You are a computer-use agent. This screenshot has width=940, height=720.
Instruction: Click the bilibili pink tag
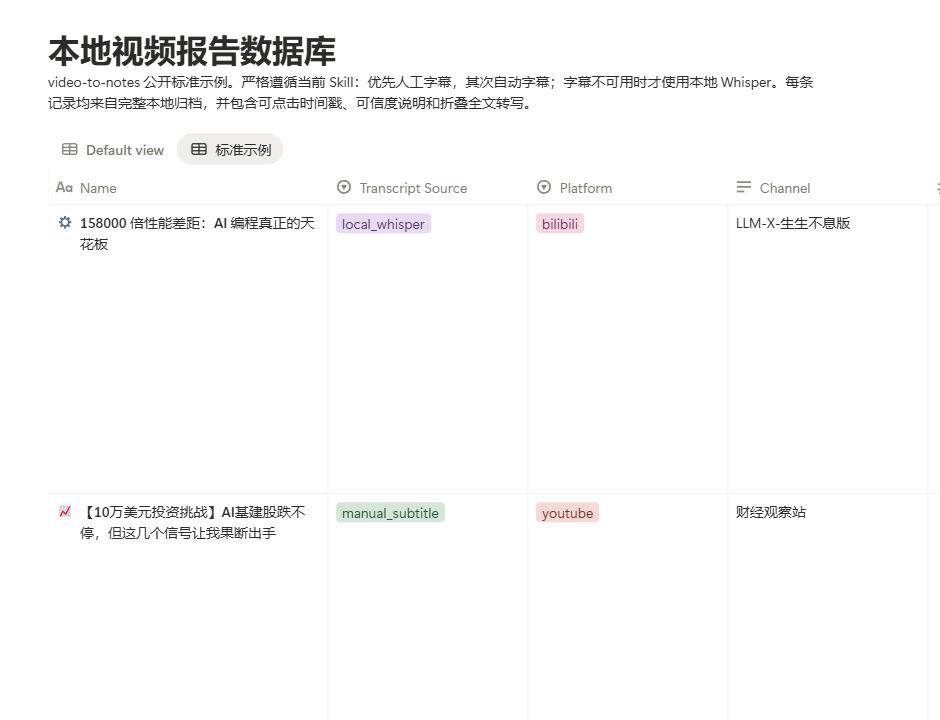pos(560,224)
